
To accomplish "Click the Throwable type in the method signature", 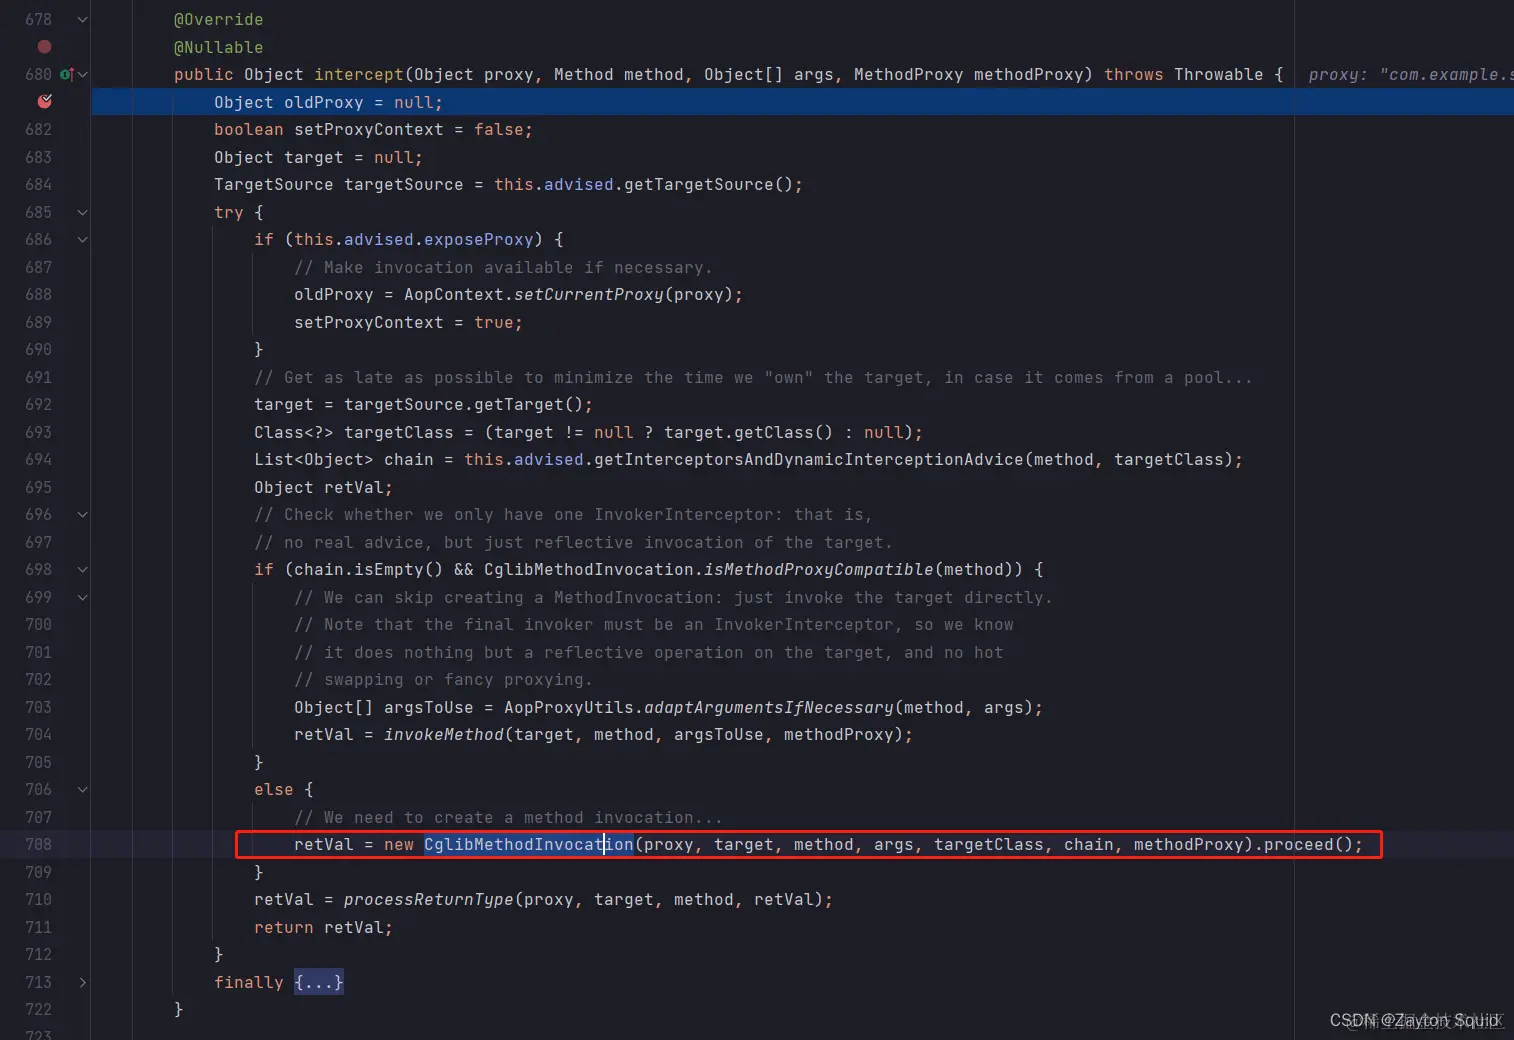I will click(x=1219, y=74).
